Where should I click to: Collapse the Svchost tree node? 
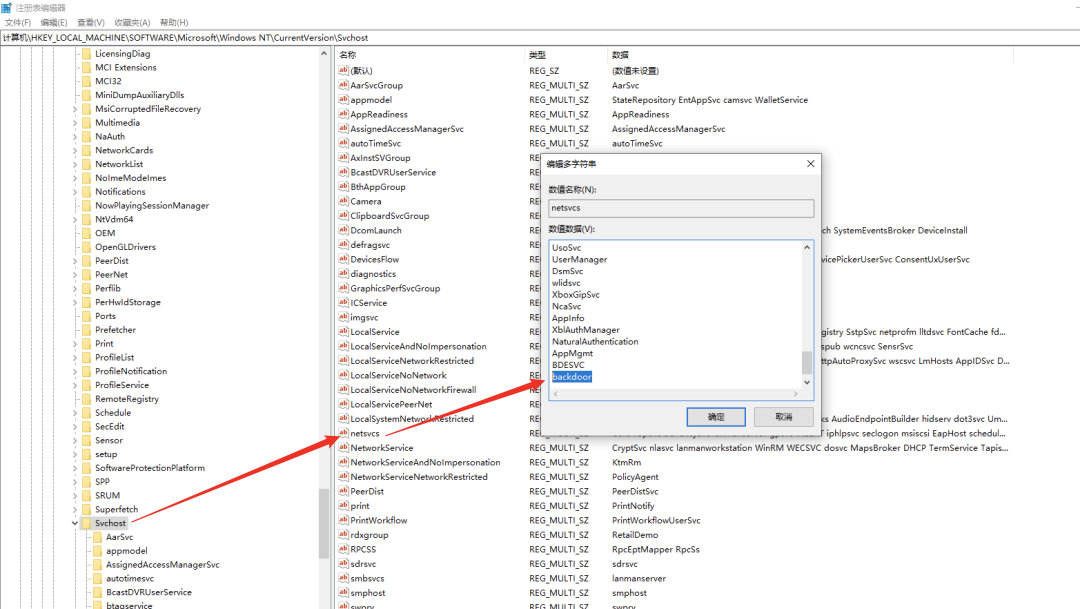coord(74,523)
